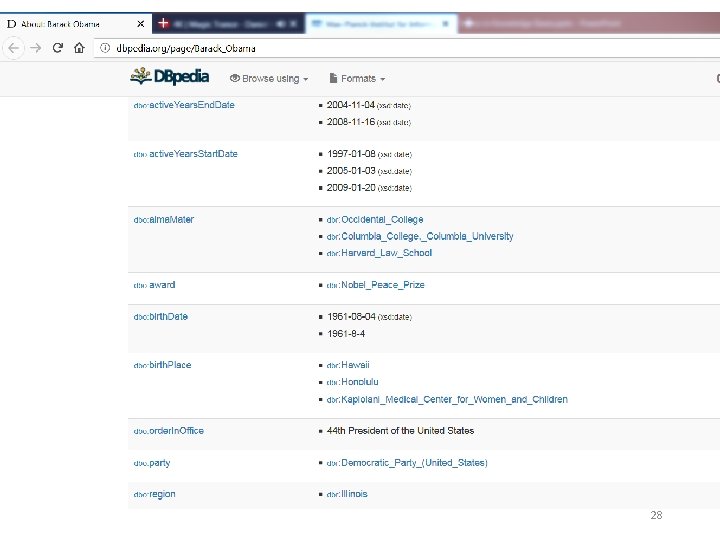Open the dbo:birthDate property link

pos(161,317)
